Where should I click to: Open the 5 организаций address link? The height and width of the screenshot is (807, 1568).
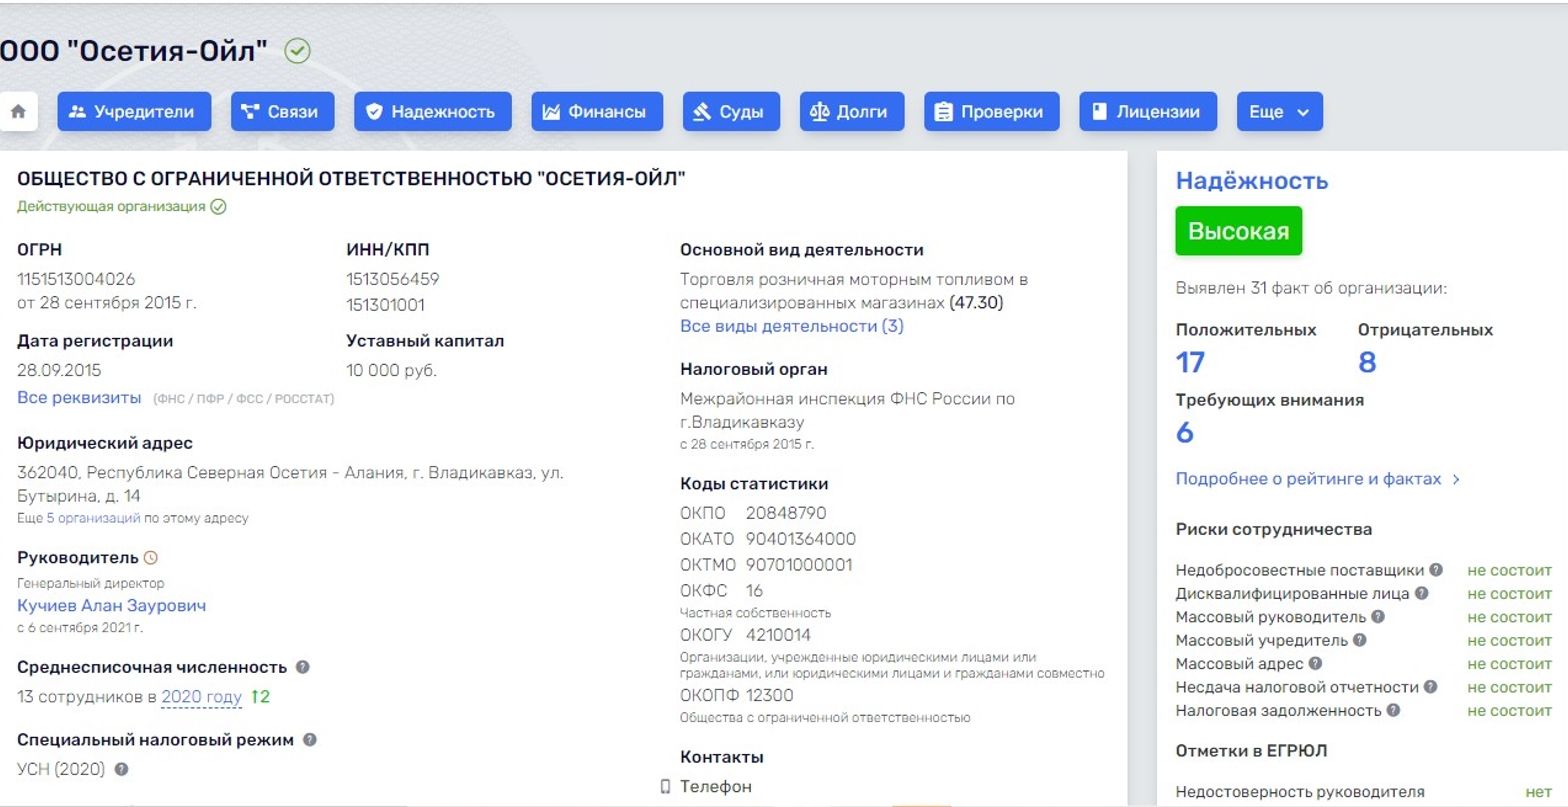click(x=93, y=518)
